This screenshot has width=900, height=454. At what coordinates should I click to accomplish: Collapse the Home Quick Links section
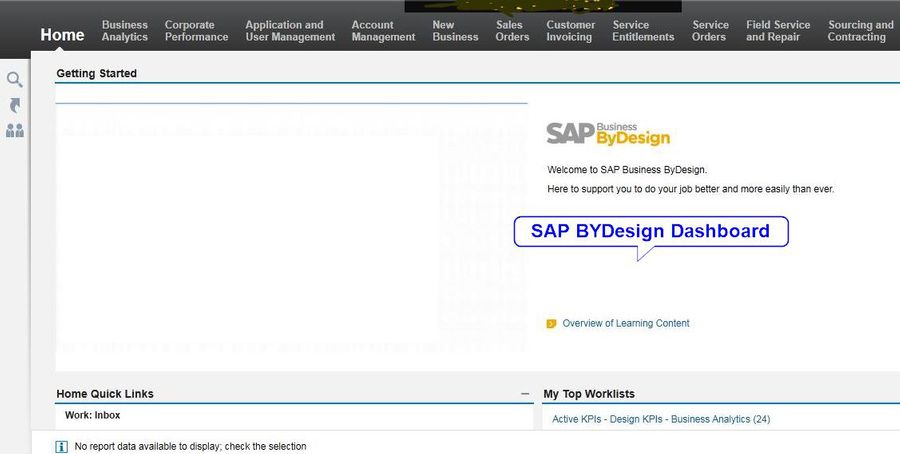pos(525,394)
